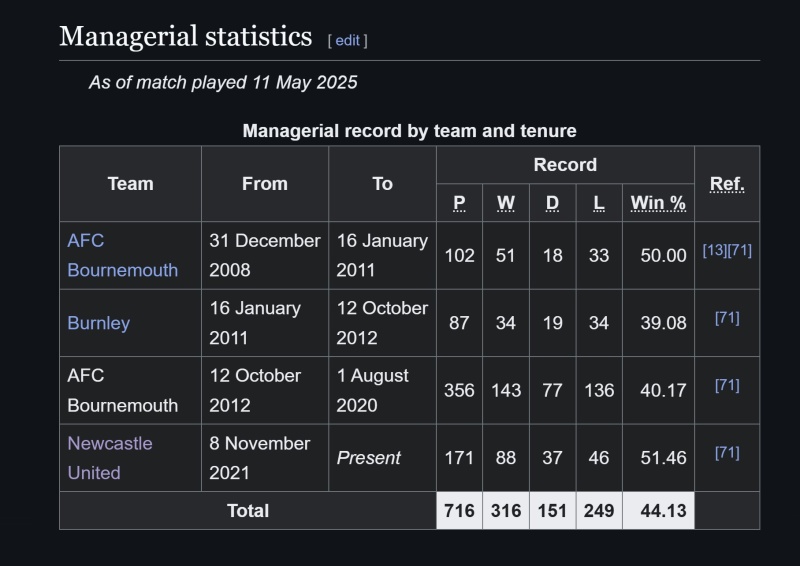
Task: Click the '87' games played cell
Action: tap(459, 323)
